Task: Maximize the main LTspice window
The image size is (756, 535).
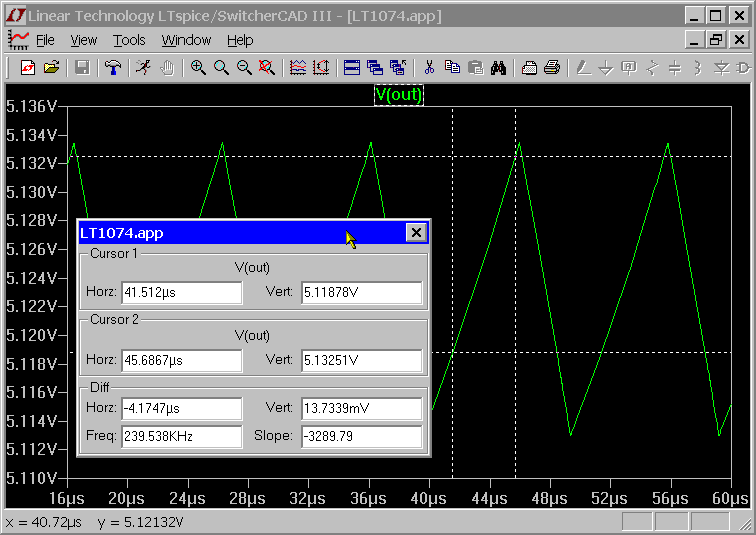Action: point(716,15)
